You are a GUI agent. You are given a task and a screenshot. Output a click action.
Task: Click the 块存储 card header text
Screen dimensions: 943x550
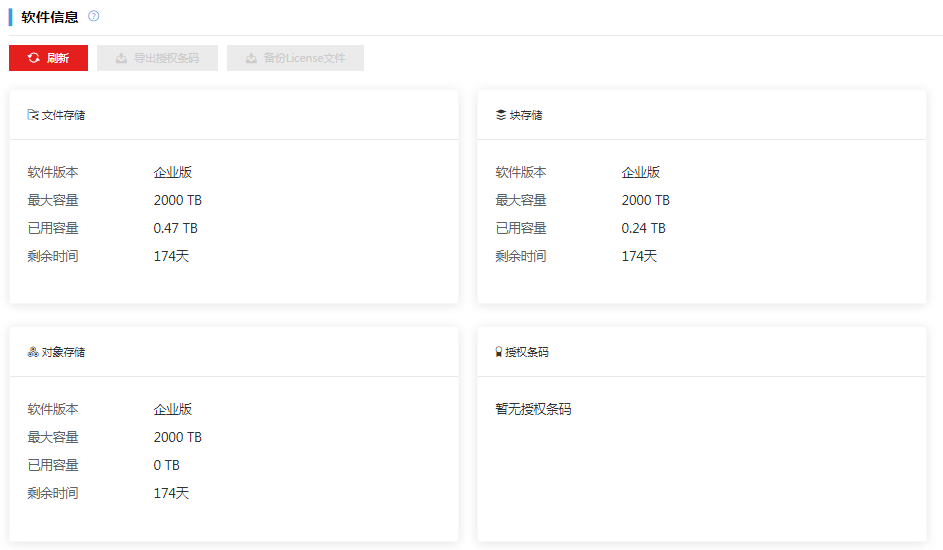[x=526, y=115]
